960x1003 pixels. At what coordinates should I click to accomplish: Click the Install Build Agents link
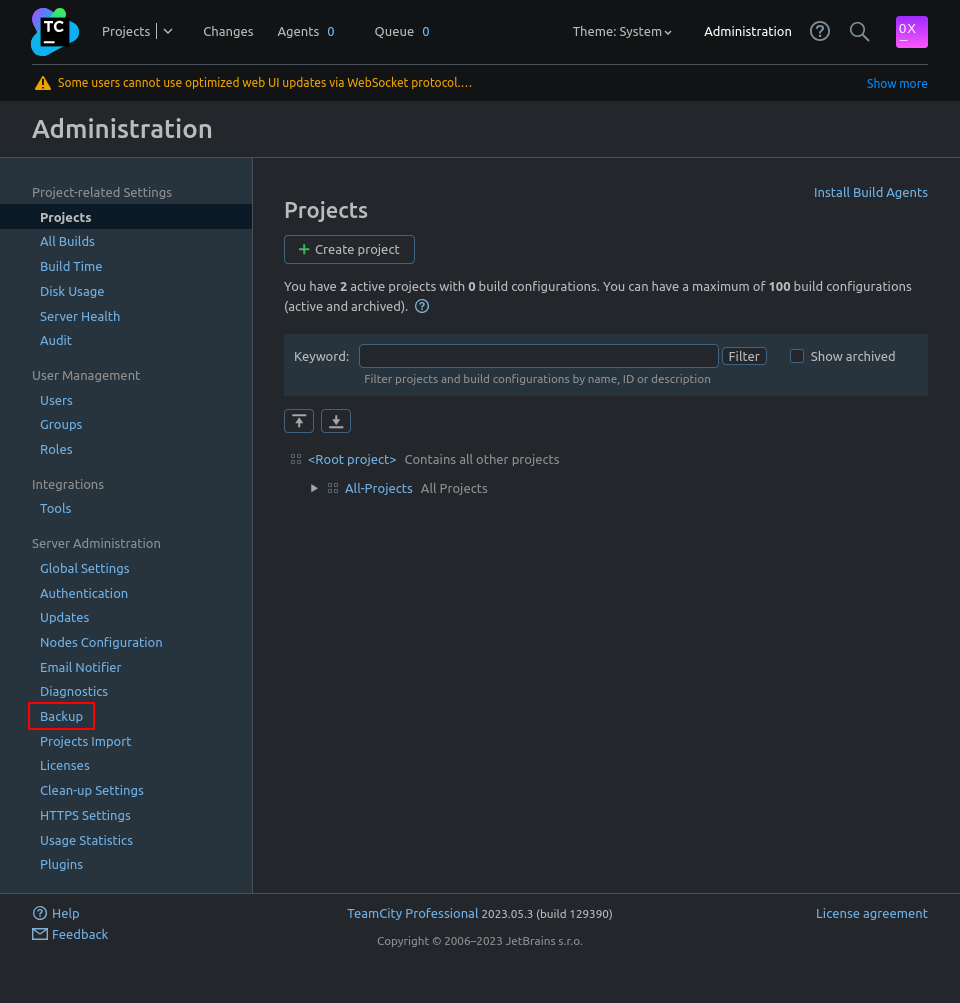coord(870,192)
